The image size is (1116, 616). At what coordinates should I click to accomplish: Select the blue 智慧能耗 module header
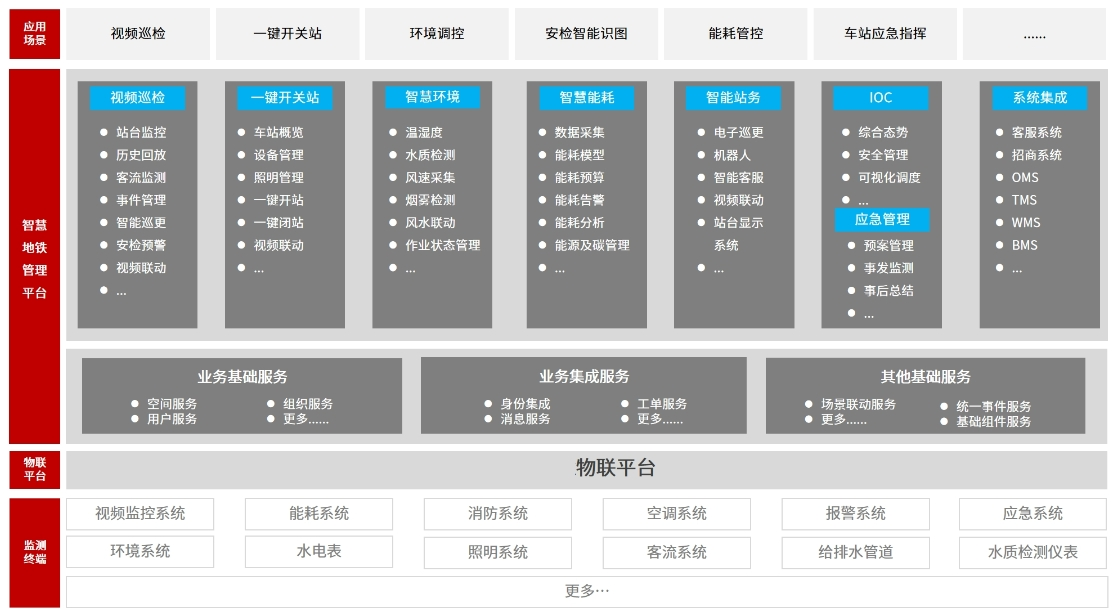pos(586,98)
